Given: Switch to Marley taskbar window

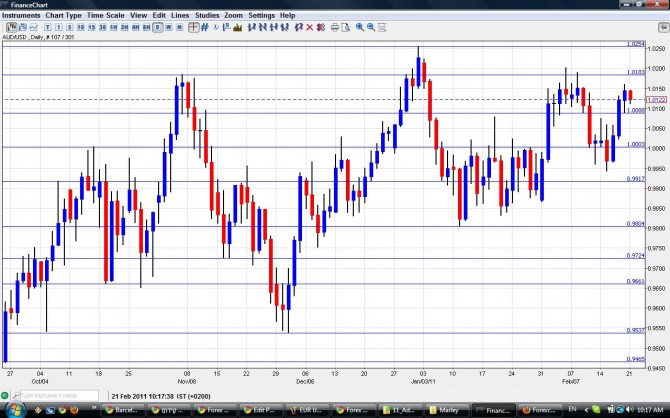Looking at the screenshot, I should point(447,410).
